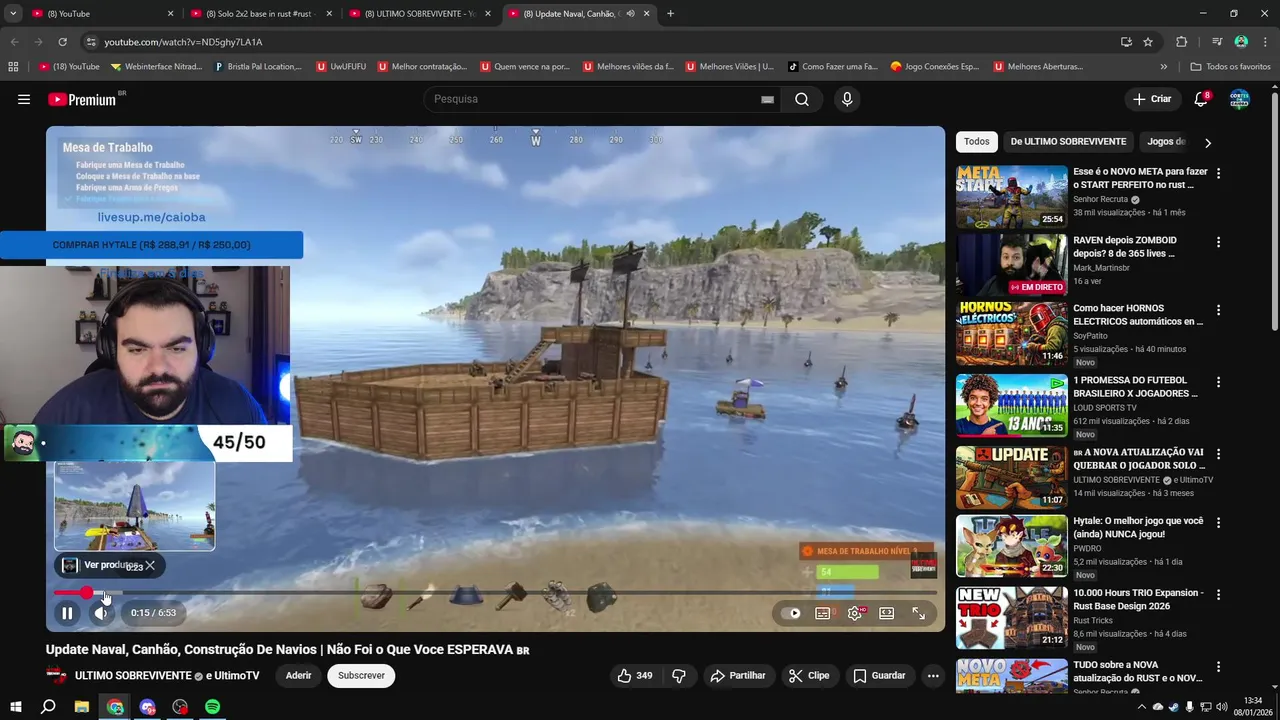This screenshot has height=720, width=1280.
Task: Switch to theater mode
Action: [887, 613]
